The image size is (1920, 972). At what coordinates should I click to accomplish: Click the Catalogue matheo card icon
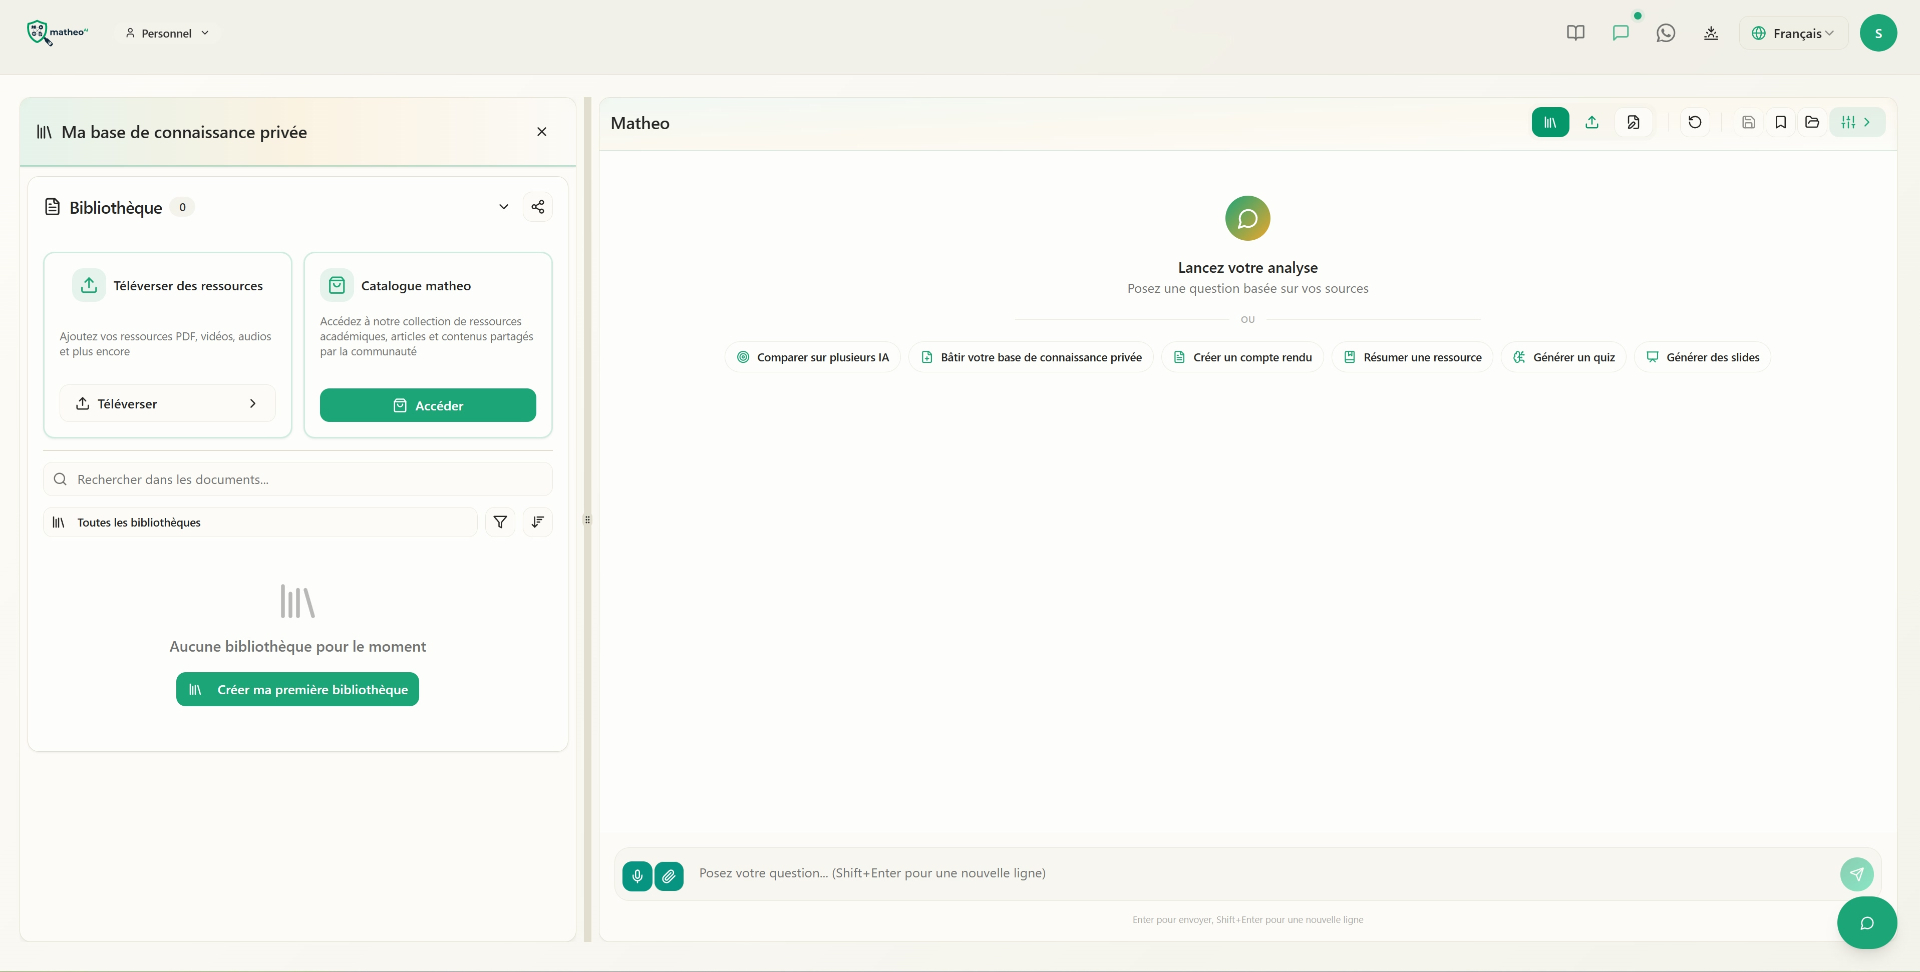(337, 285)
